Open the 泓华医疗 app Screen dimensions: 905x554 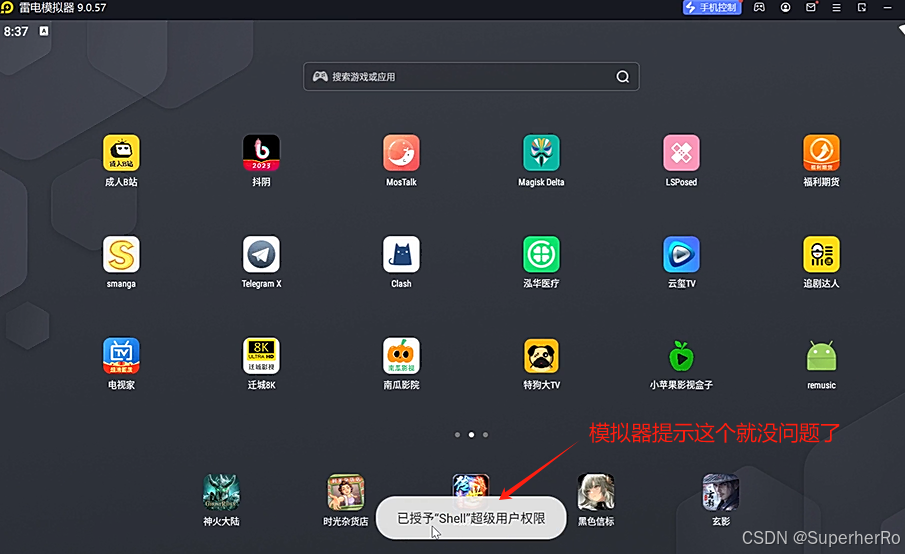point(541,254)
